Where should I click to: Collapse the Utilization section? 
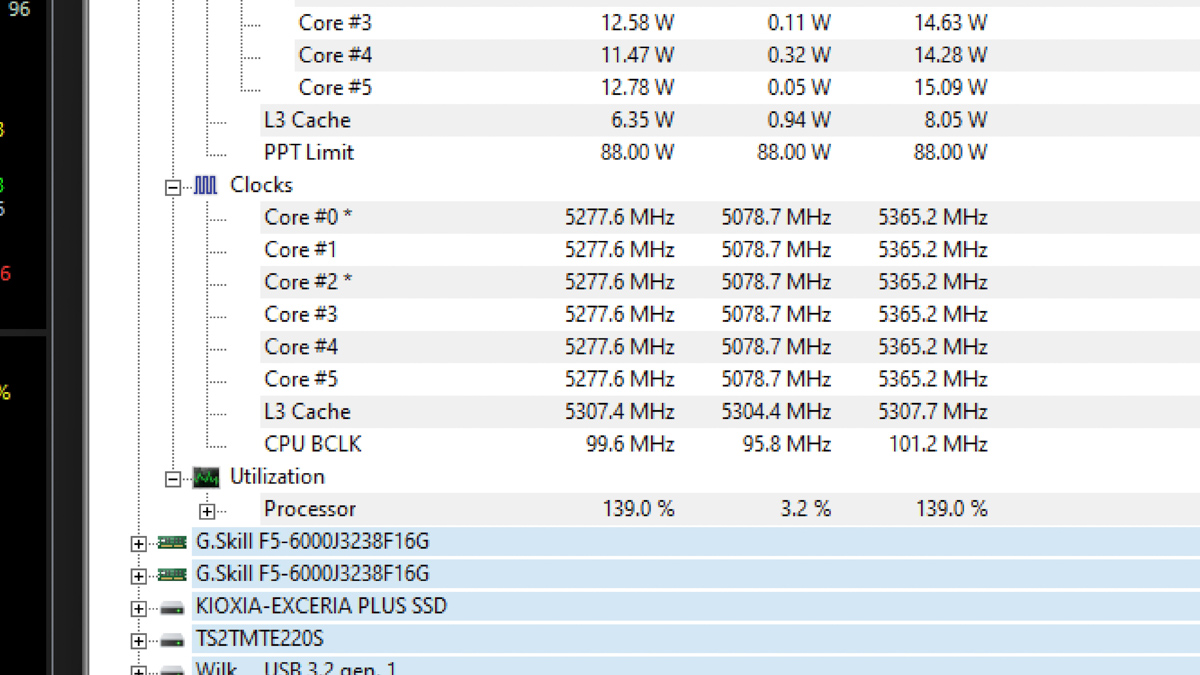click(x=174, y=479)
